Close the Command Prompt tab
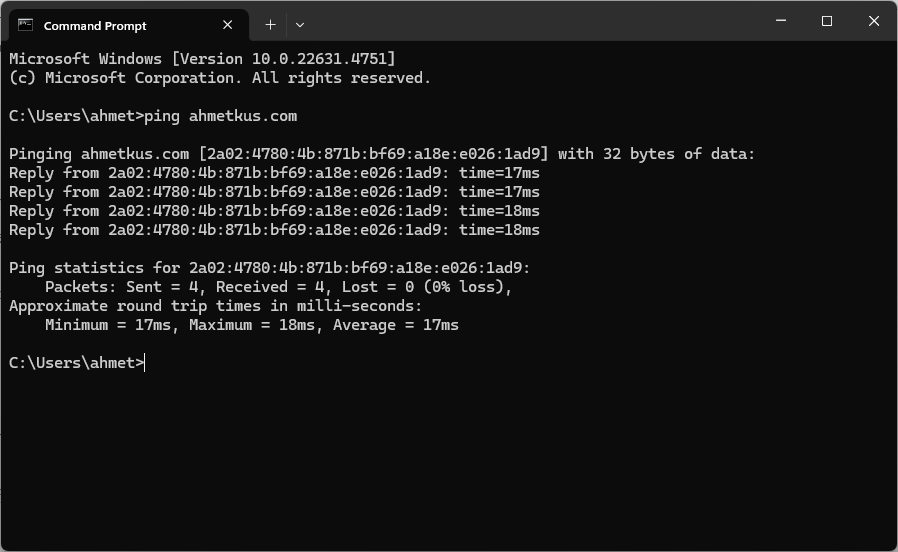Screen dimensions: 898x552 pos(227,25)
